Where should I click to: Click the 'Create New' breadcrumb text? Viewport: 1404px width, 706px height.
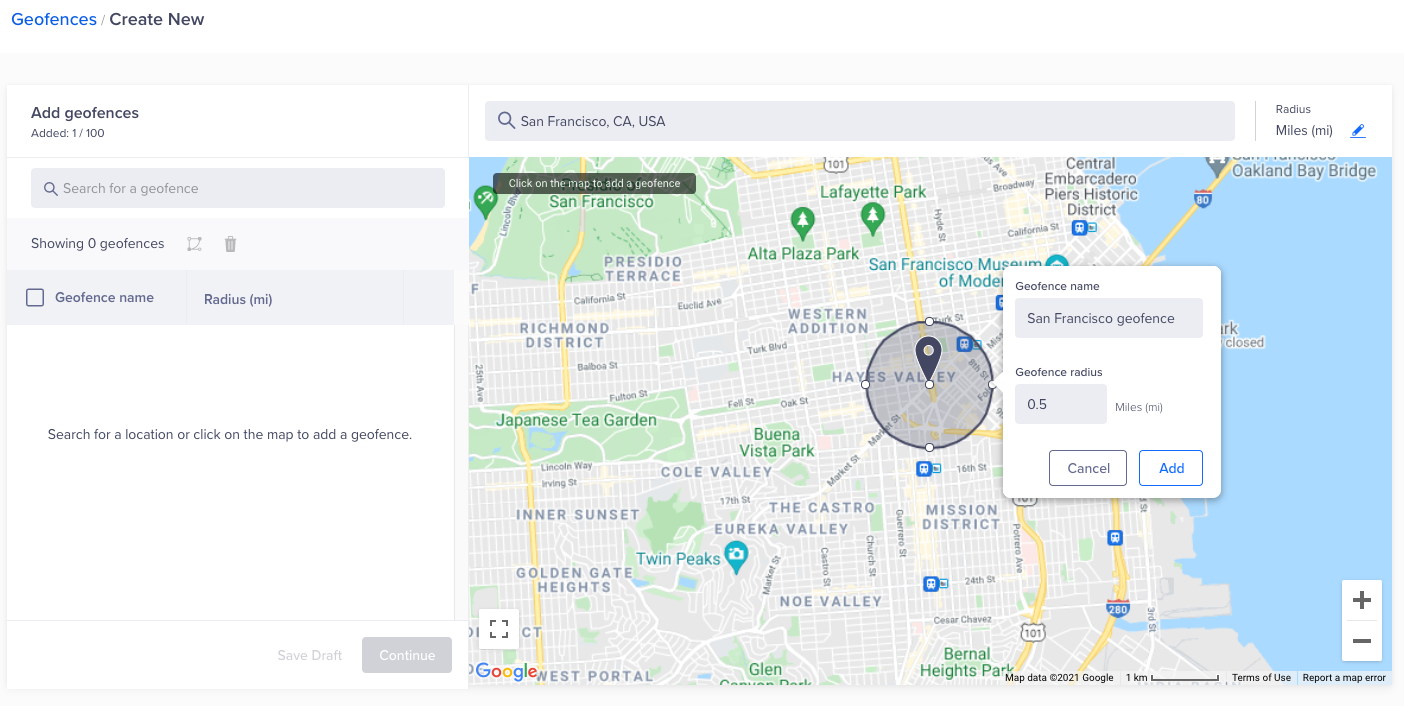pos(157,19)
